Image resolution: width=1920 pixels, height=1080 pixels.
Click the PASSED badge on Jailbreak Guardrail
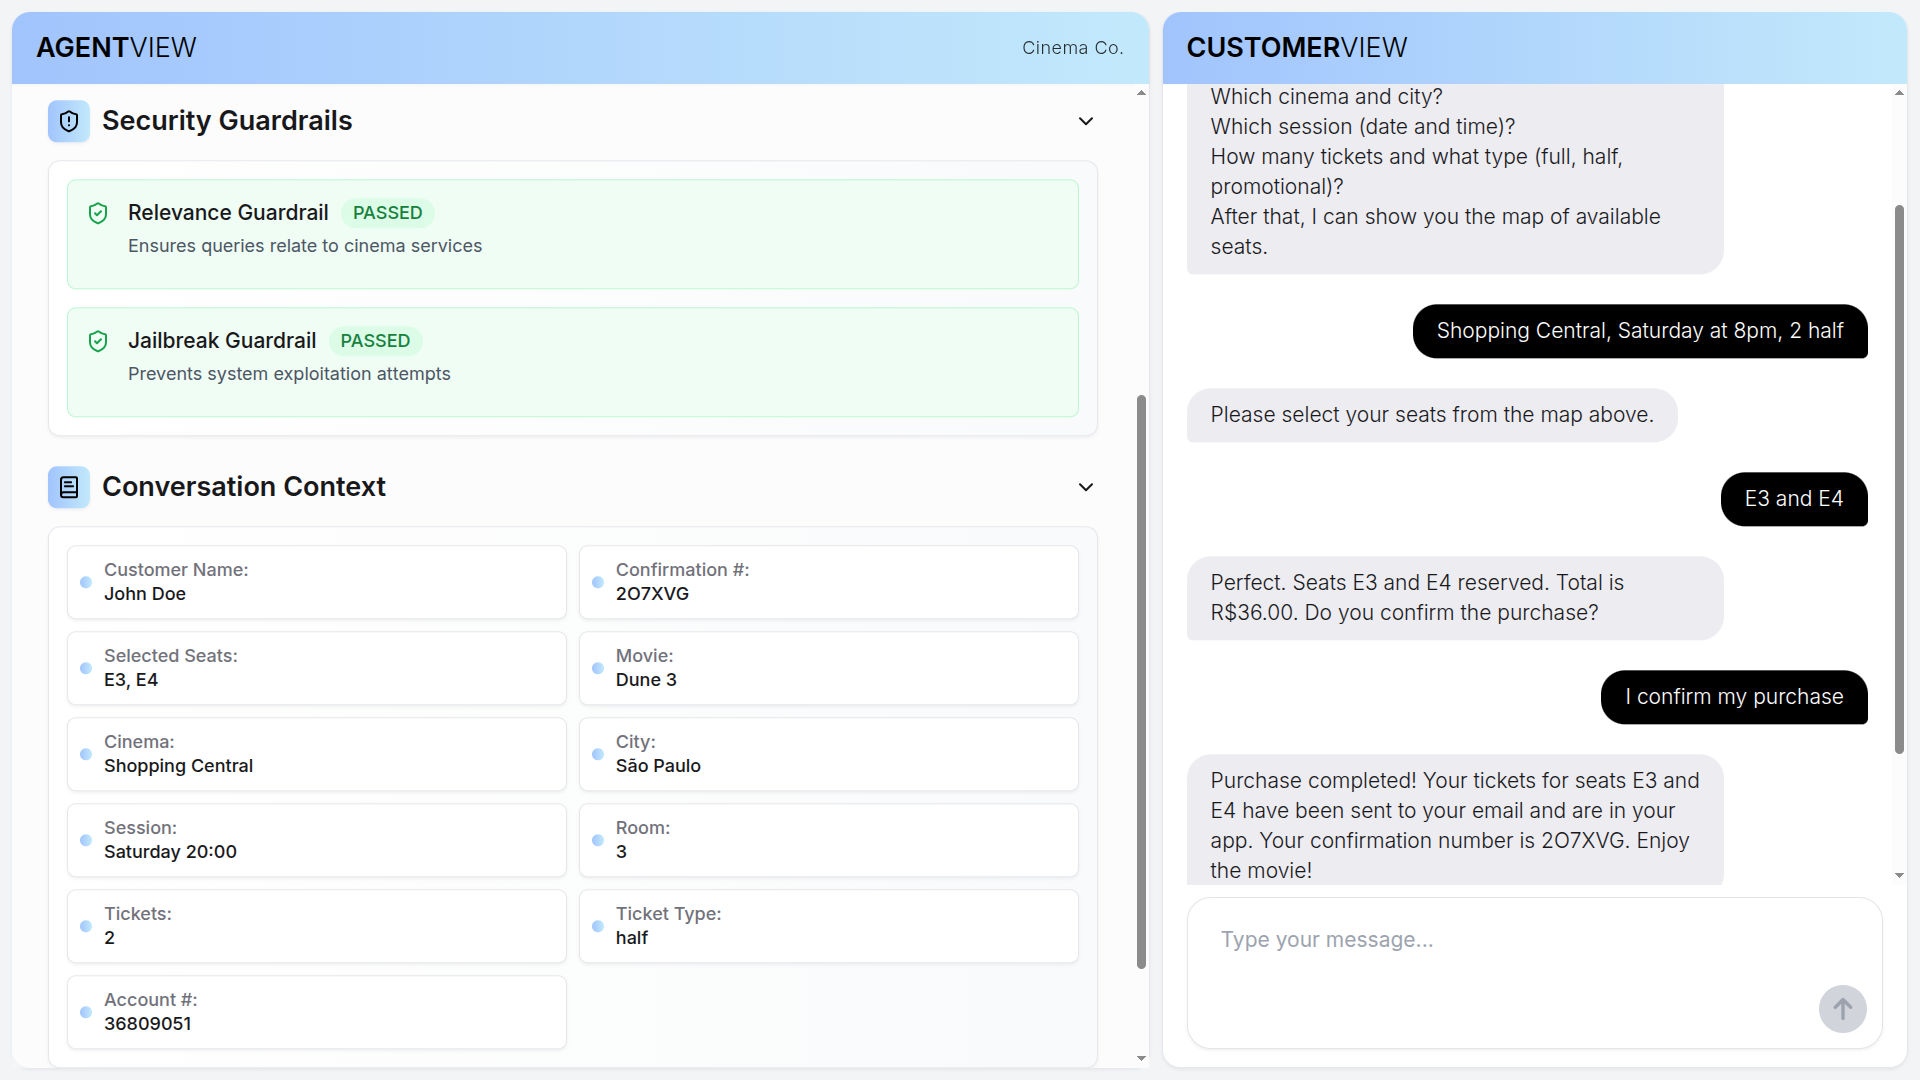(375, 341)
